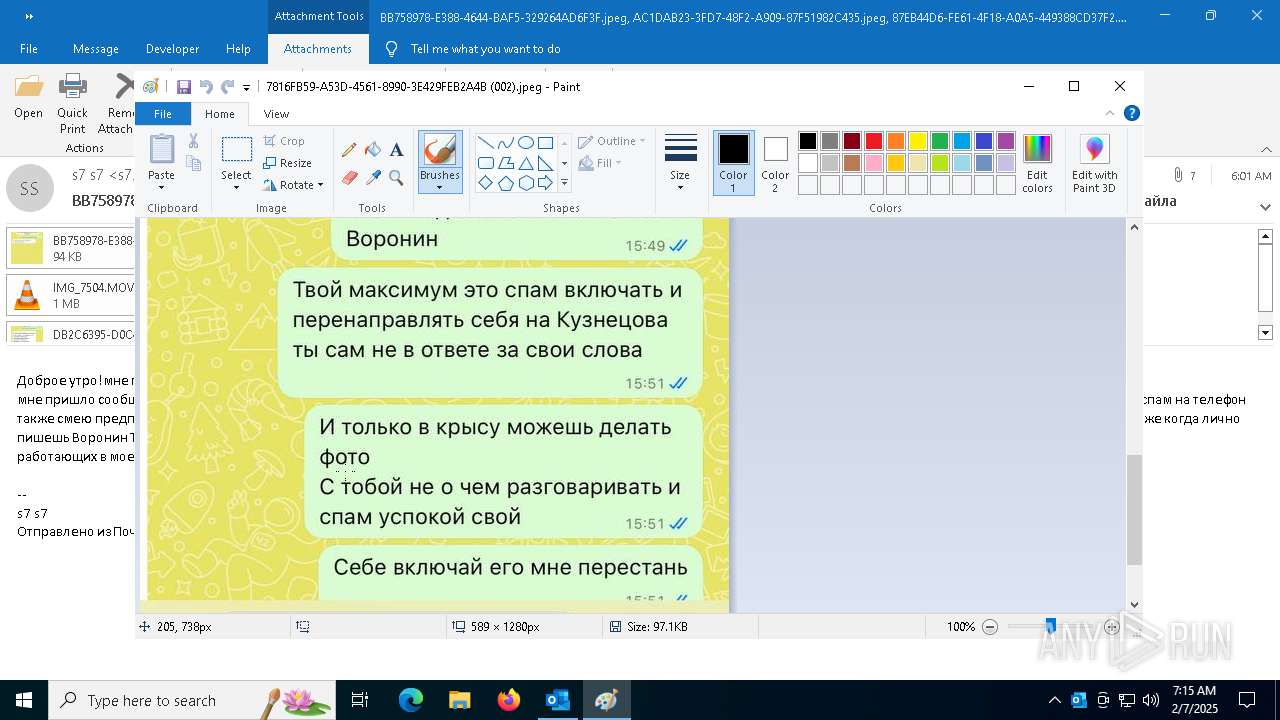
Task: Choose the green color swatch
Action: click(940, 141)
